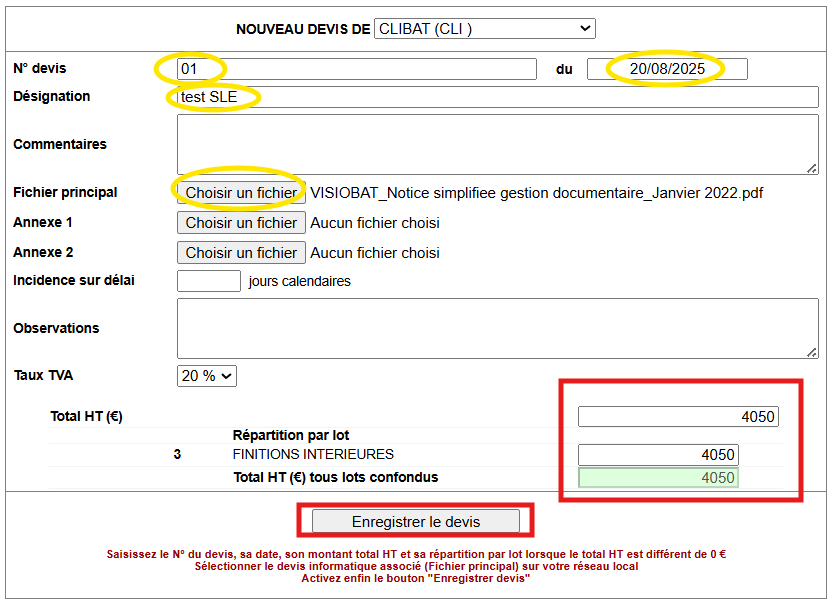Click Aucun fichier choisi text beside Annexe 2

(x=375, y=253)
